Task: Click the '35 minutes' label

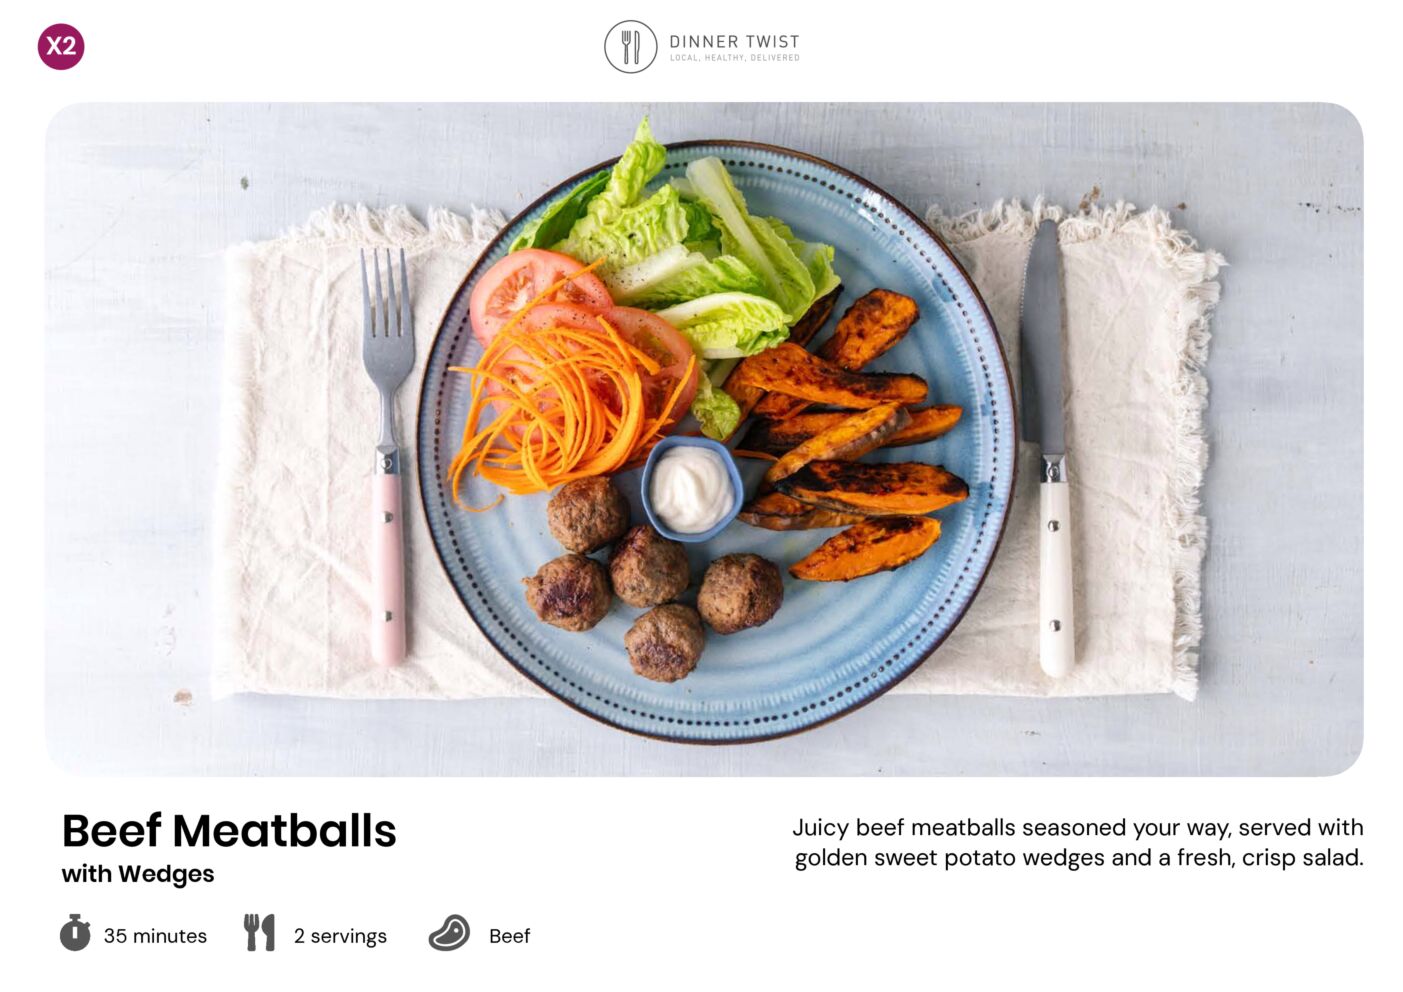Action: (x=155, y=936)
